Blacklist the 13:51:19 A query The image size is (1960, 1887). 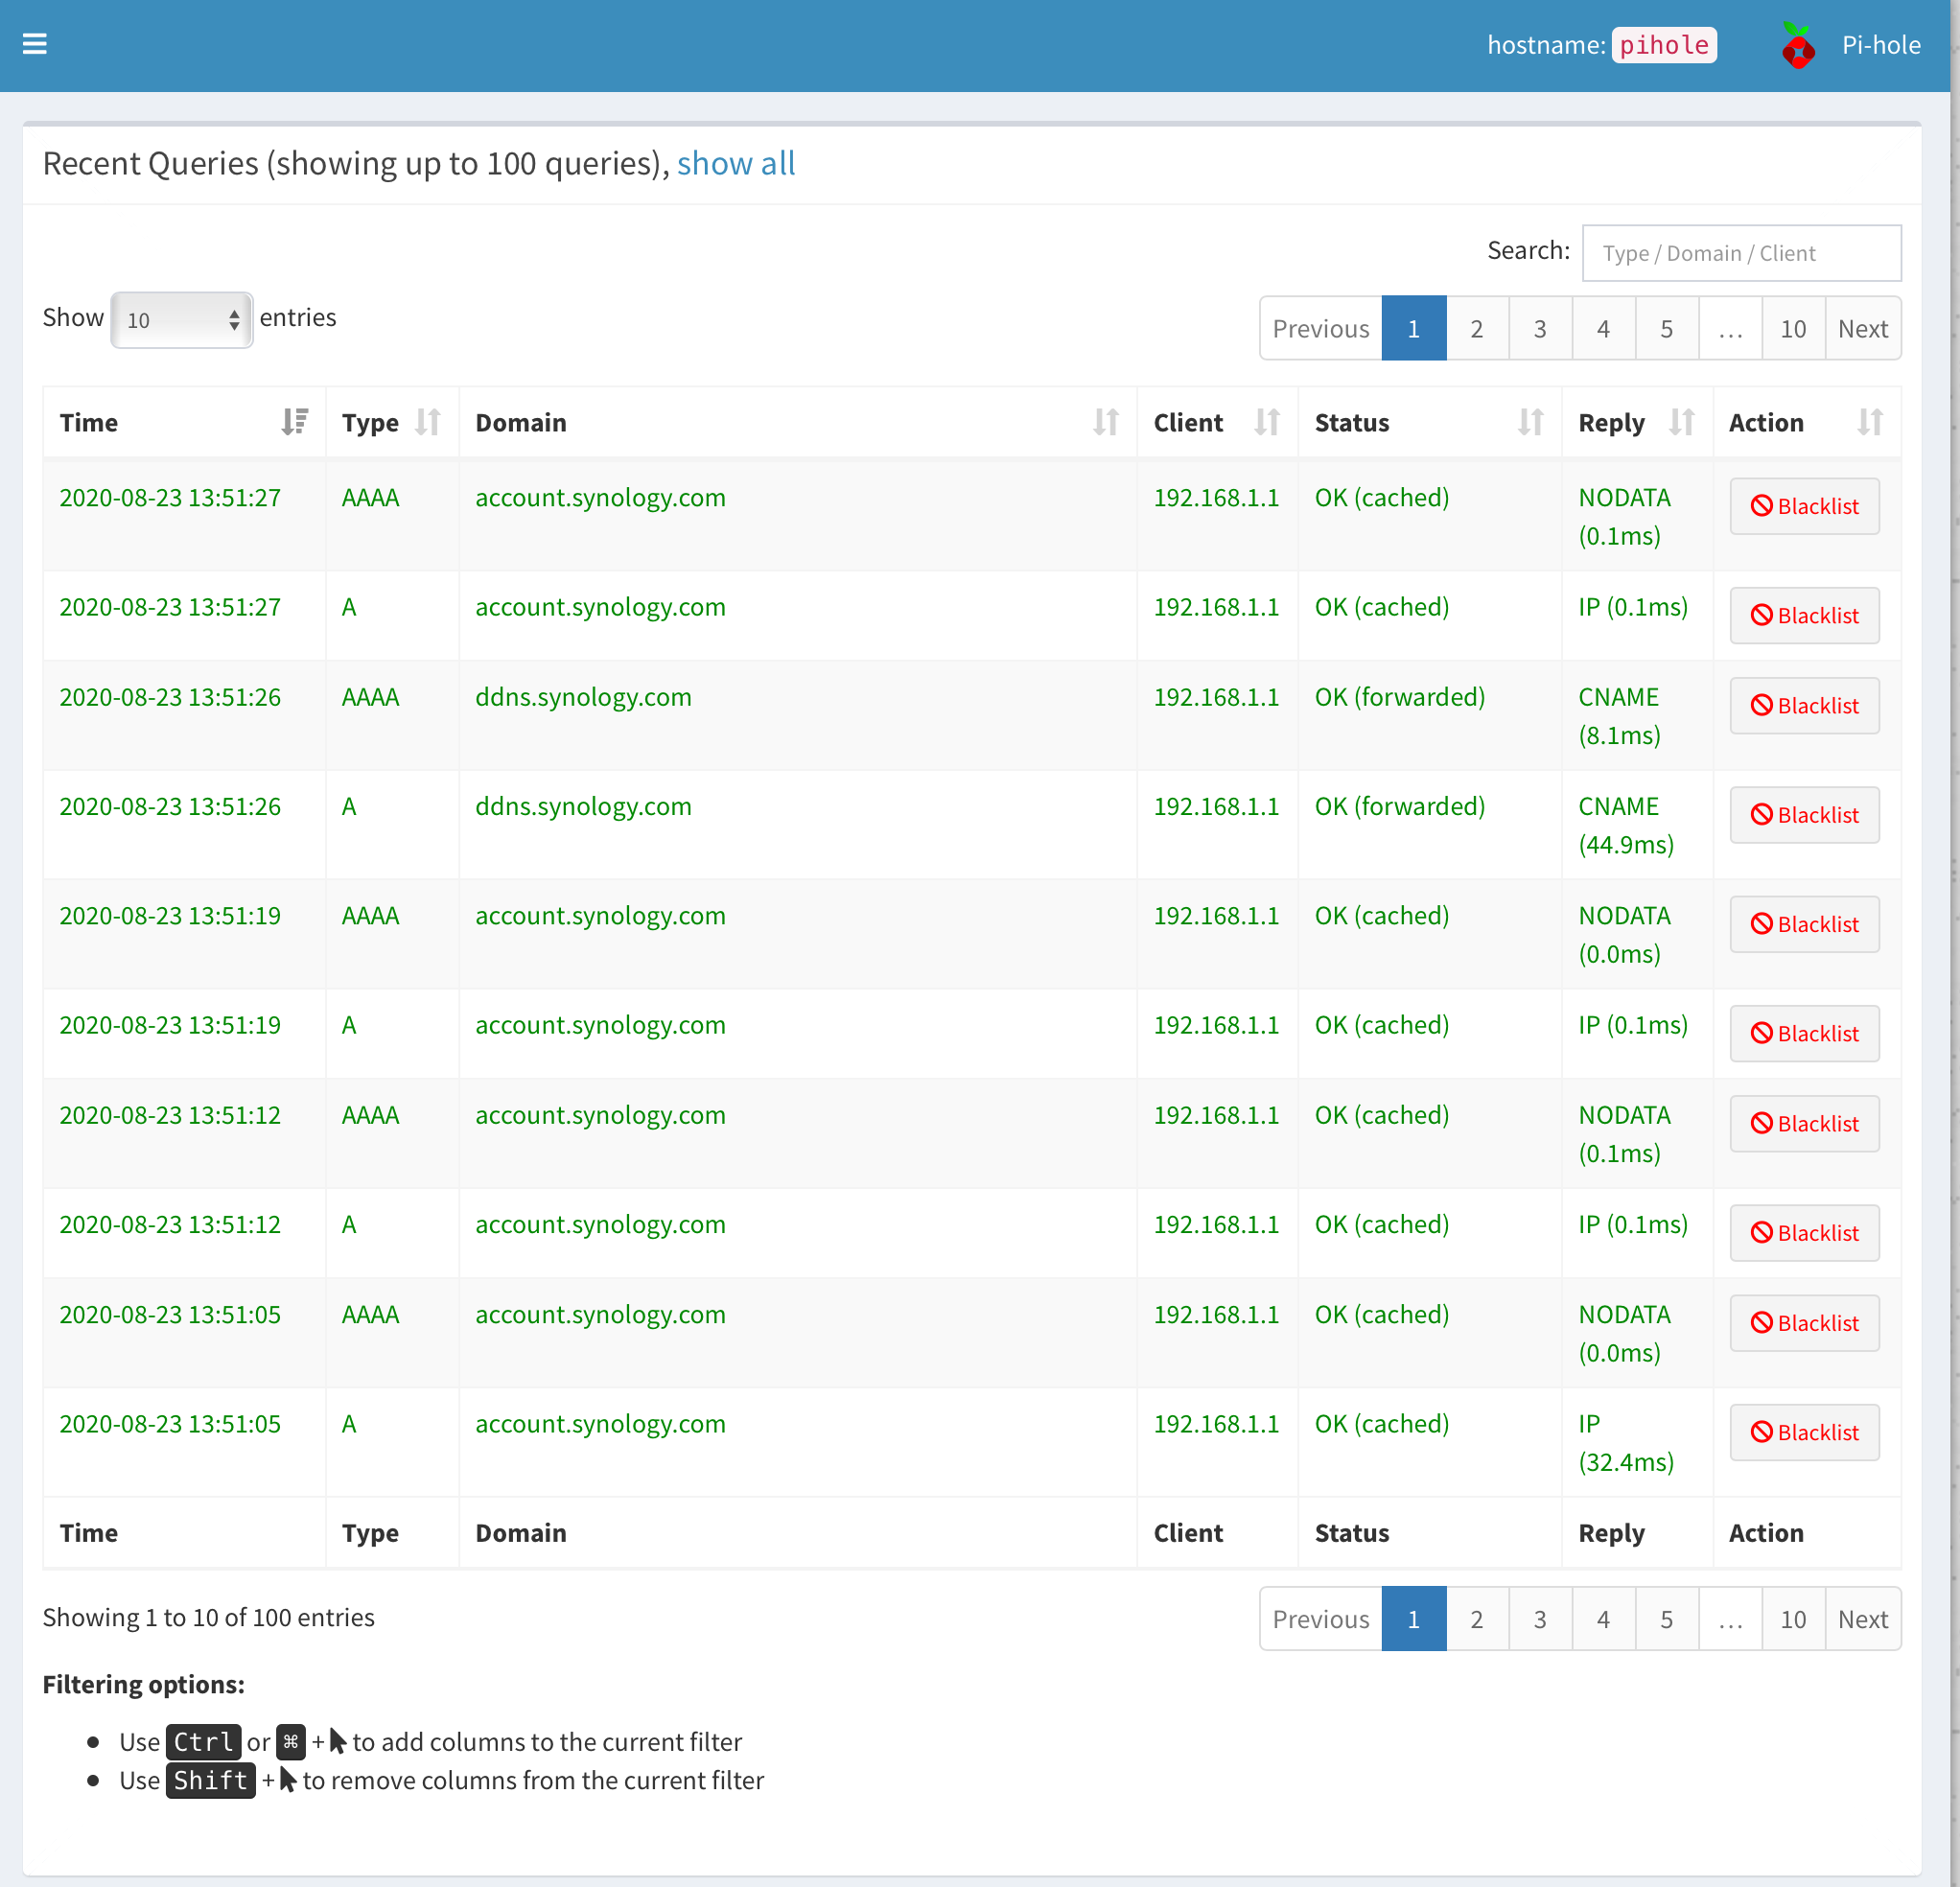click(x=1804, y=1033)
